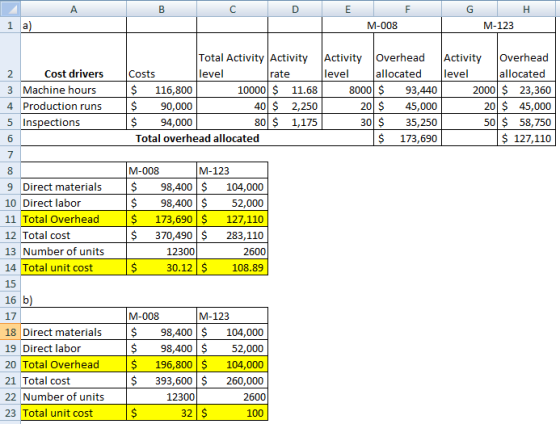Select column H header
Screen dimensions: 560x424
point(526,9)
